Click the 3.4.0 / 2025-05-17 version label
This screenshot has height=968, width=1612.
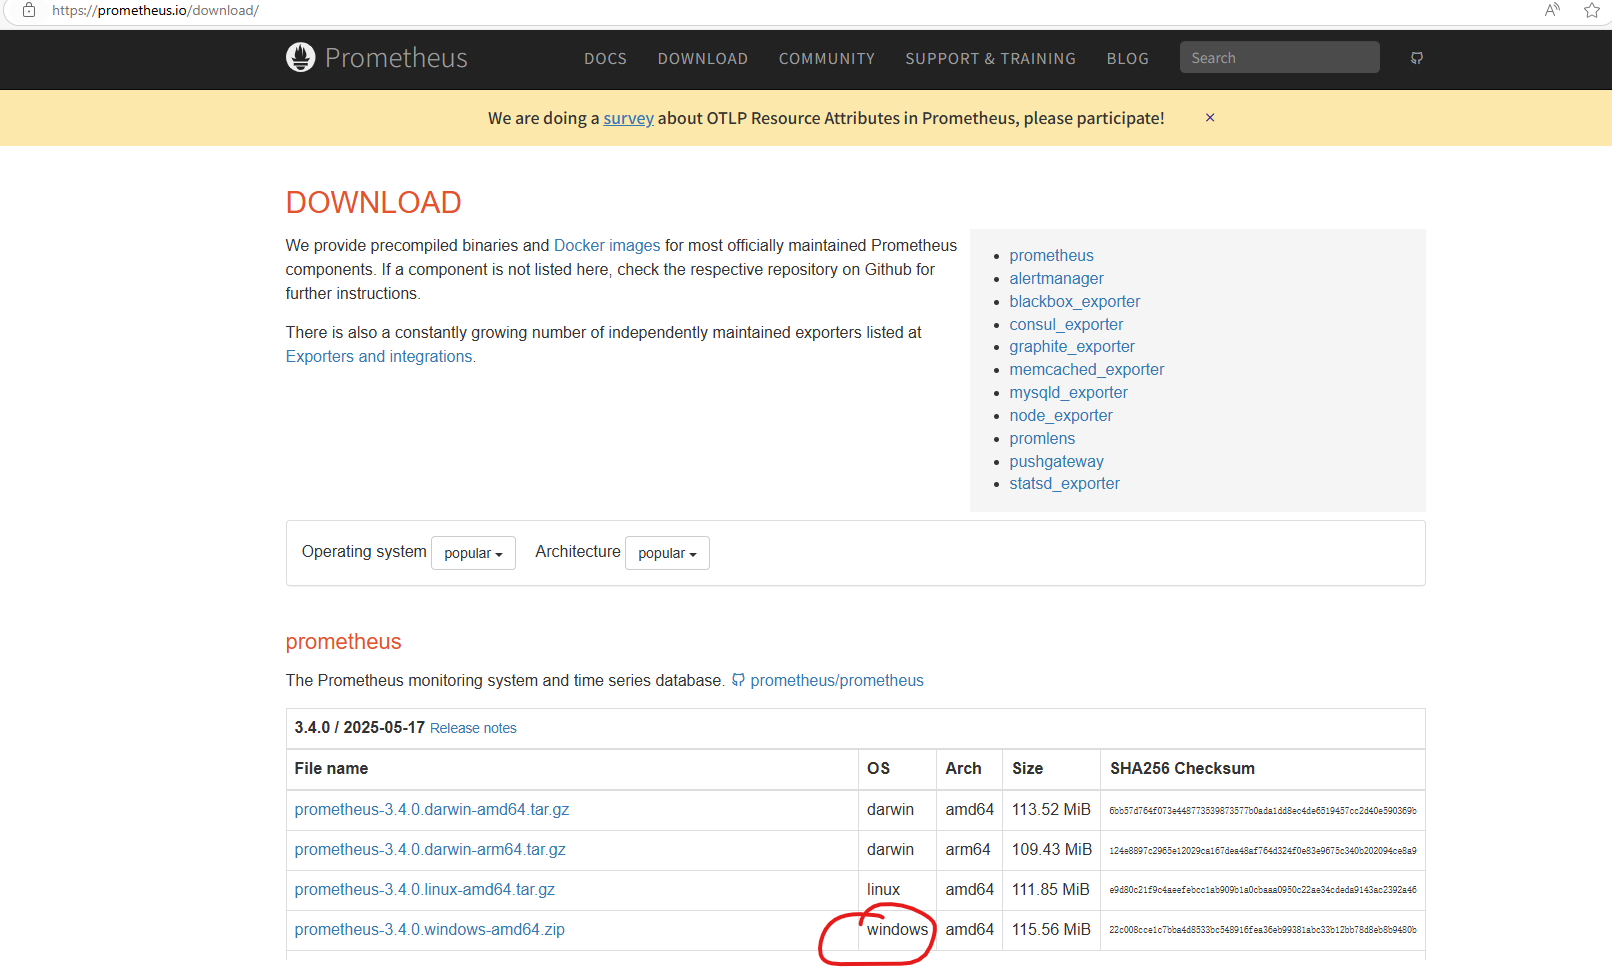click(x=359, y=728)
